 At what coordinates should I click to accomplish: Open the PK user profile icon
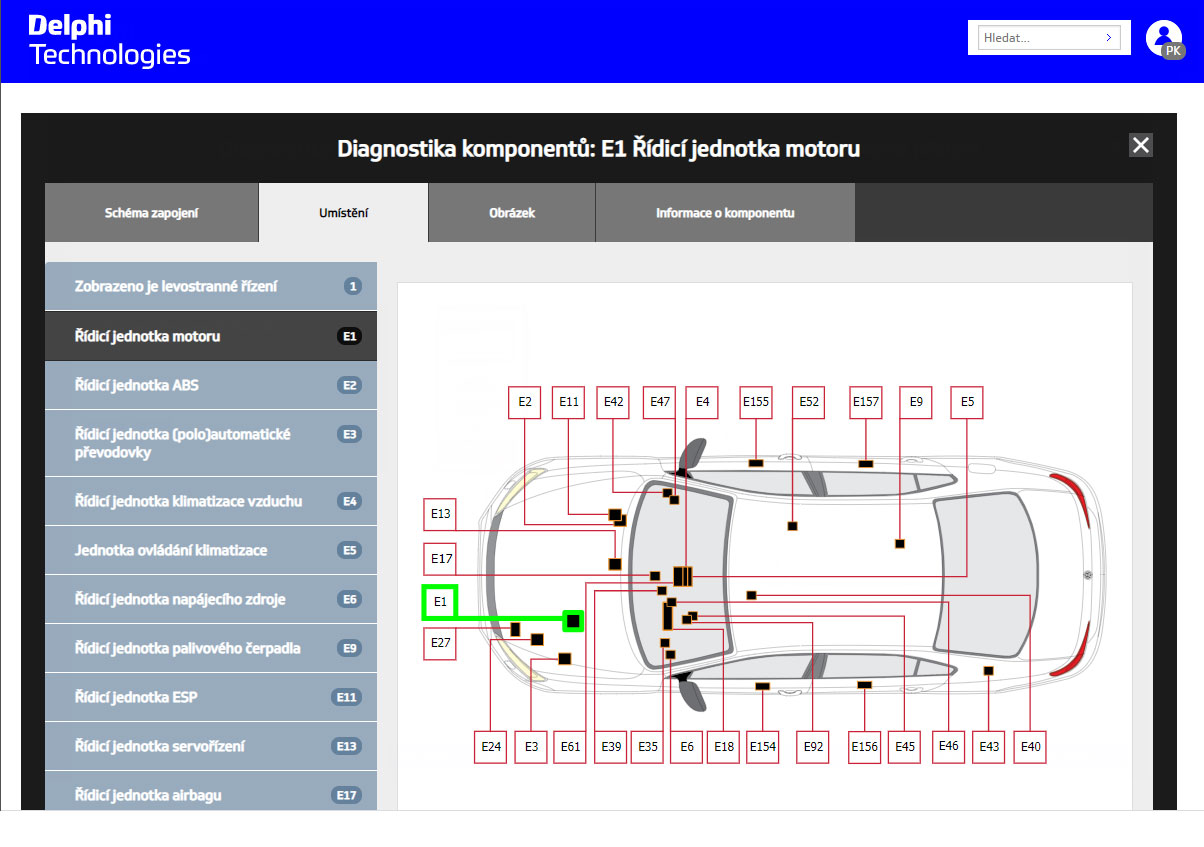[1164, 38]
